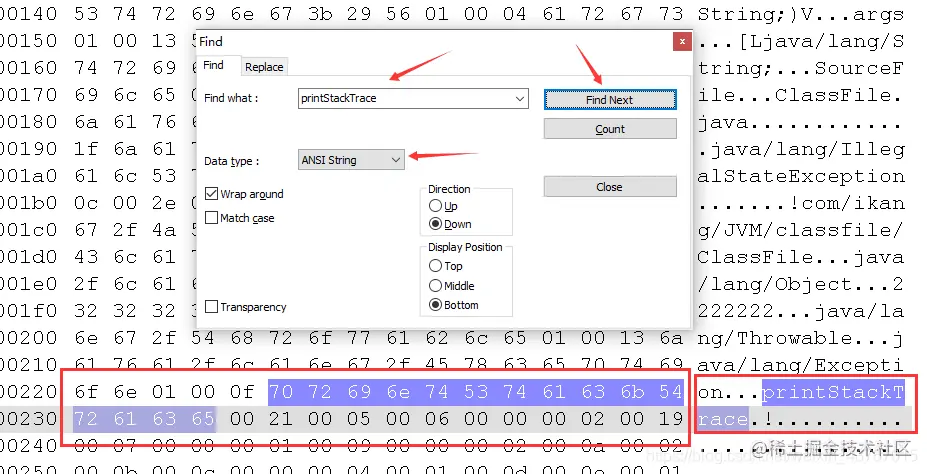Select the Up direction radio button
Viewport: 927px width, 474px height.
point(435,206)
